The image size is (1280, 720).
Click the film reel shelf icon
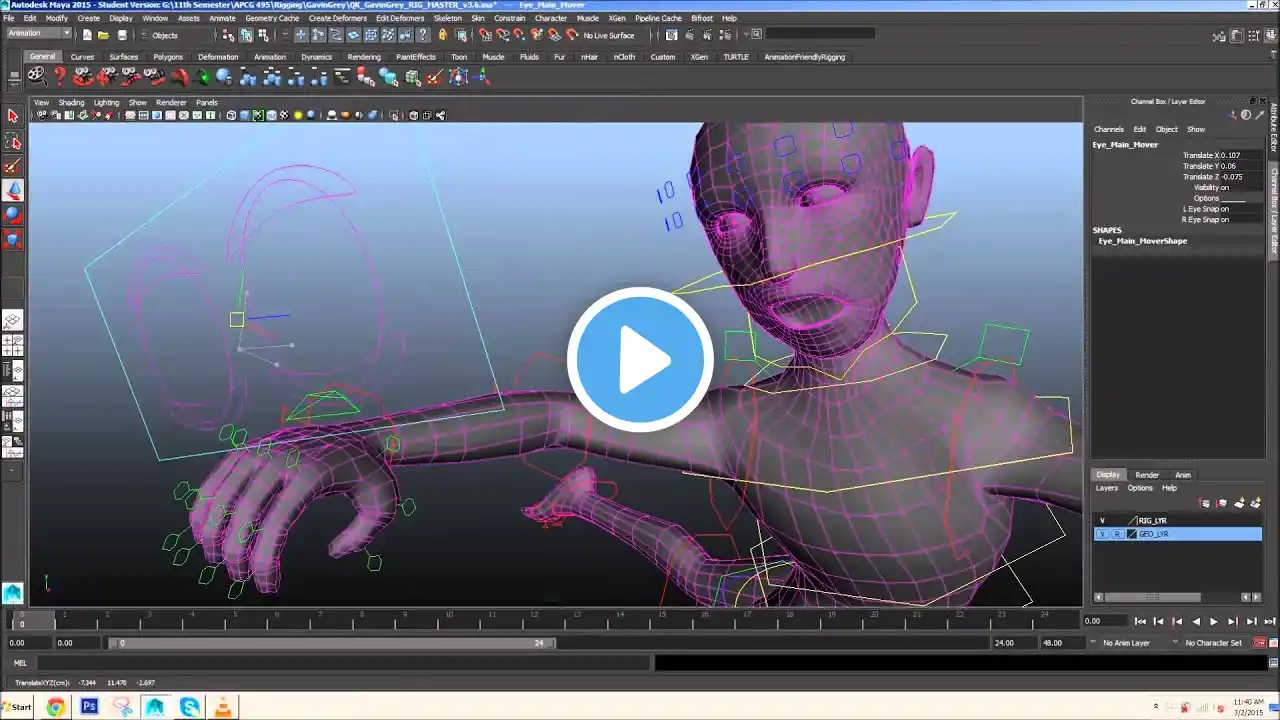(x=36, y=76)
